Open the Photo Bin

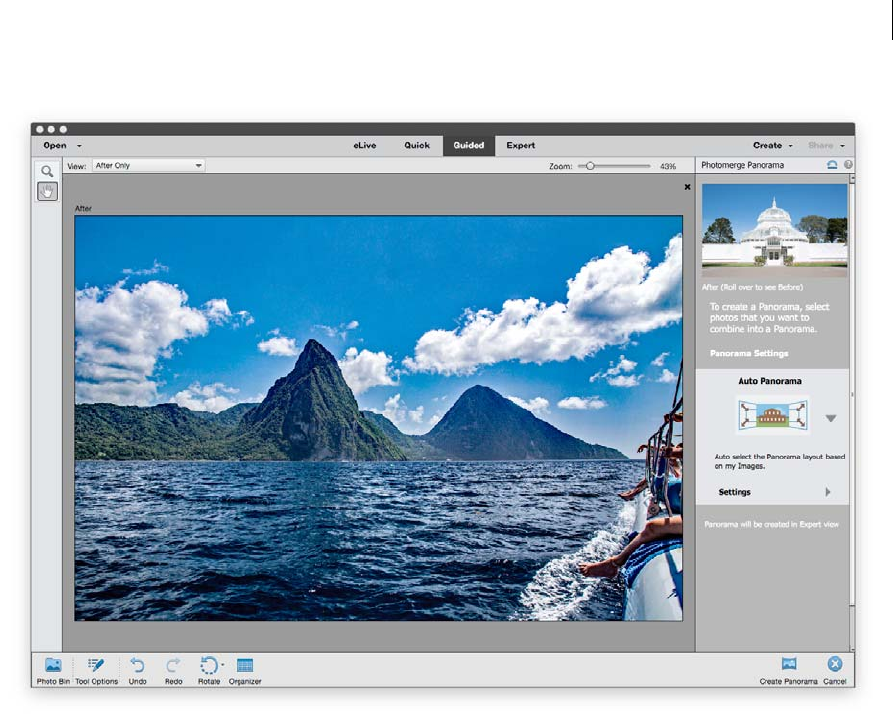point(53,670)
